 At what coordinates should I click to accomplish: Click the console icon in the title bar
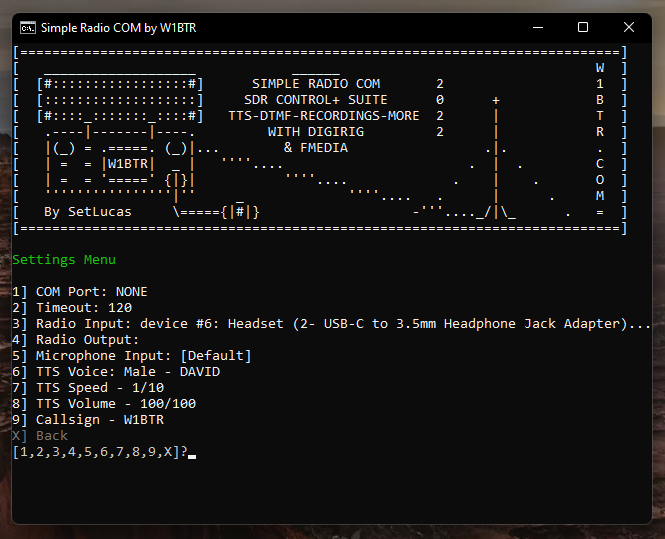point(28,28)
